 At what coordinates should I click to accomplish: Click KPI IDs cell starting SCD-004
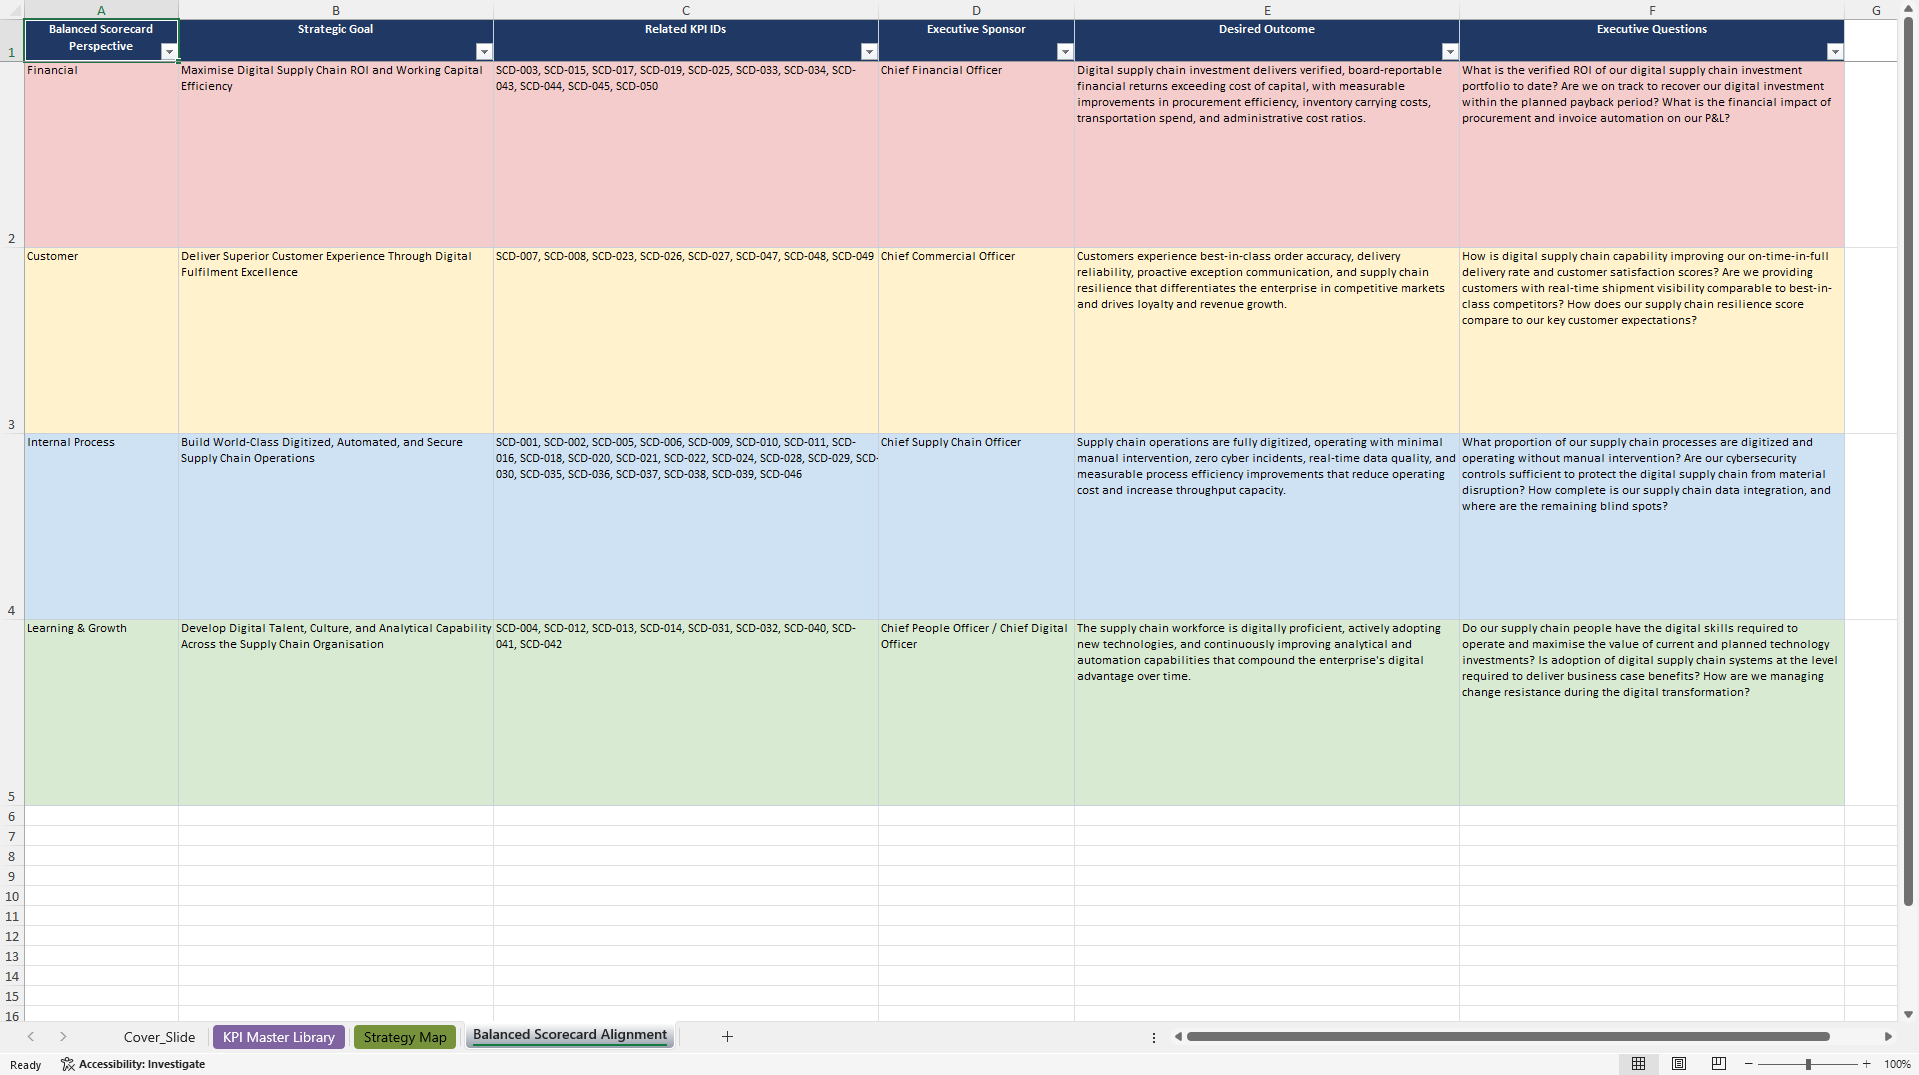click(686, 712)
